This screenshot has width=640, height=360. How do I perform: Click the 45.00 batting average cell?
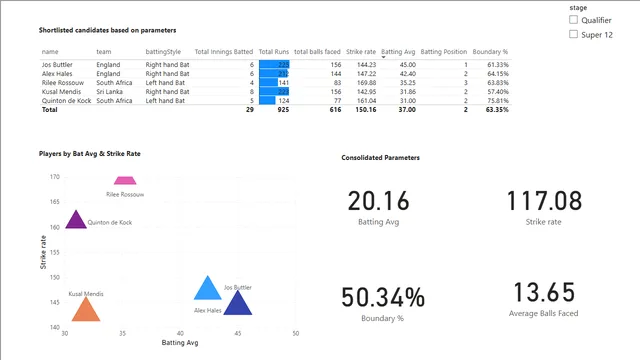(408, 64)
